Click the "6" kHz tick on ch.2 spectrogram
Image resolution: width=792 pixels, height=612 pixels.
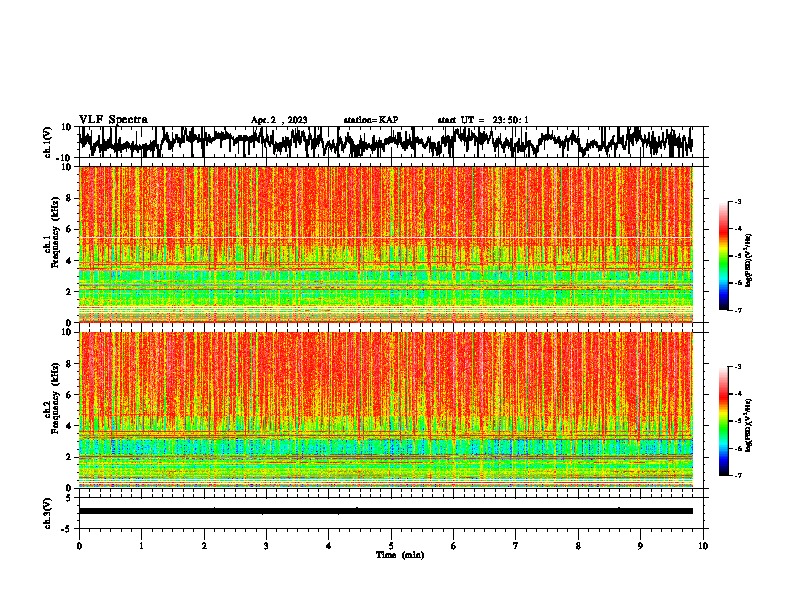coord(69,395)
